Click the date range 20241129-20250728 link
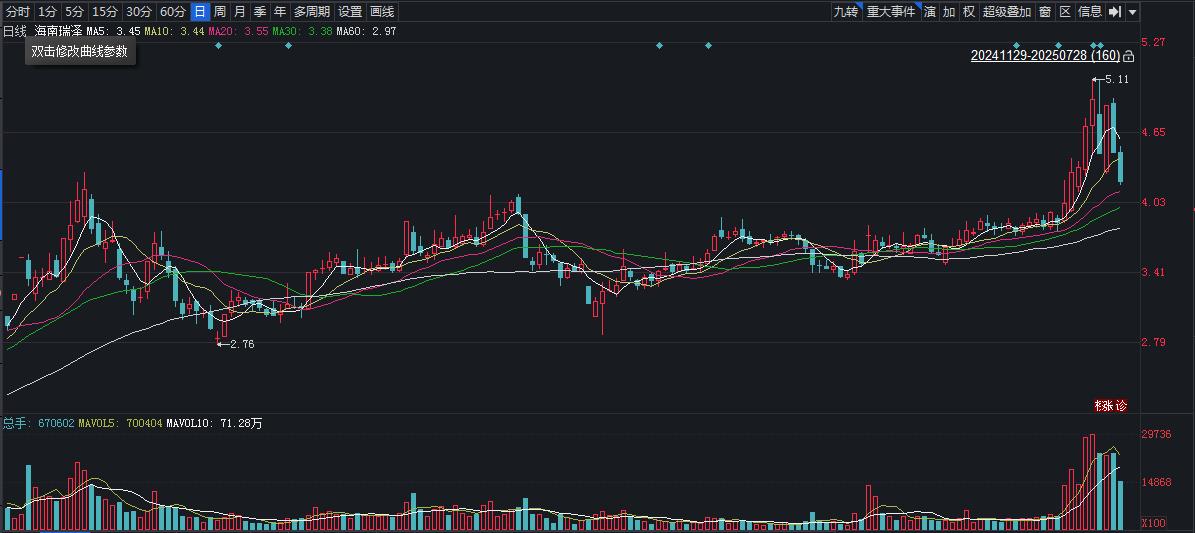Viewport: 1195px width, 533px height. [1045, 56]
